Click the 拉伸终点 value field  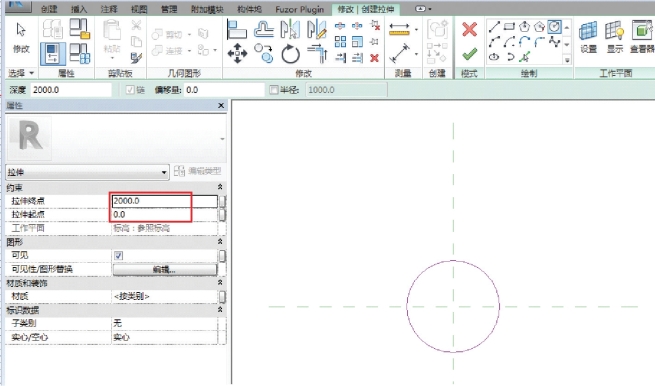[165, 201]
